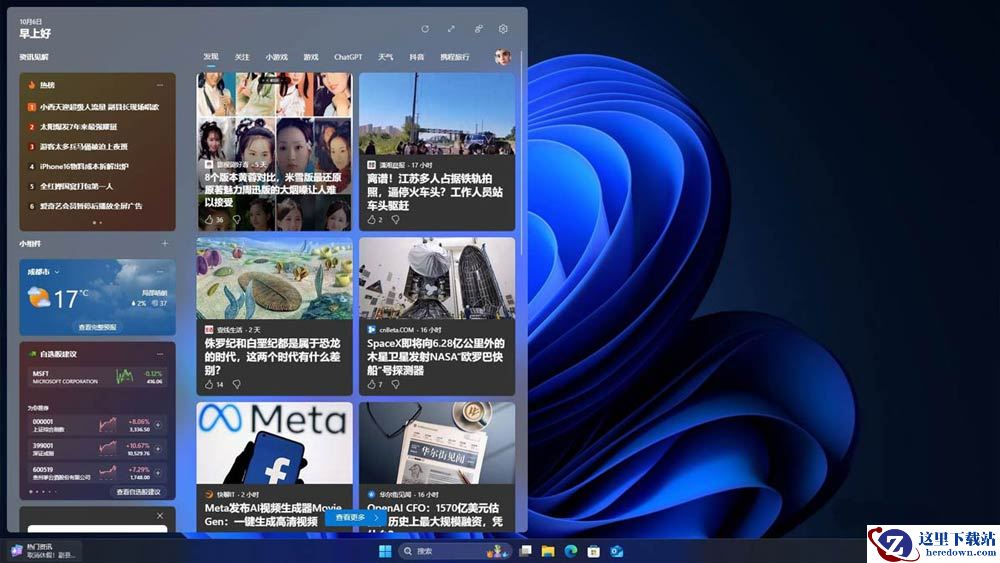
Task: Dislike the SpaceX 欧罗巴快船 article
Action: tap(395, 384)
